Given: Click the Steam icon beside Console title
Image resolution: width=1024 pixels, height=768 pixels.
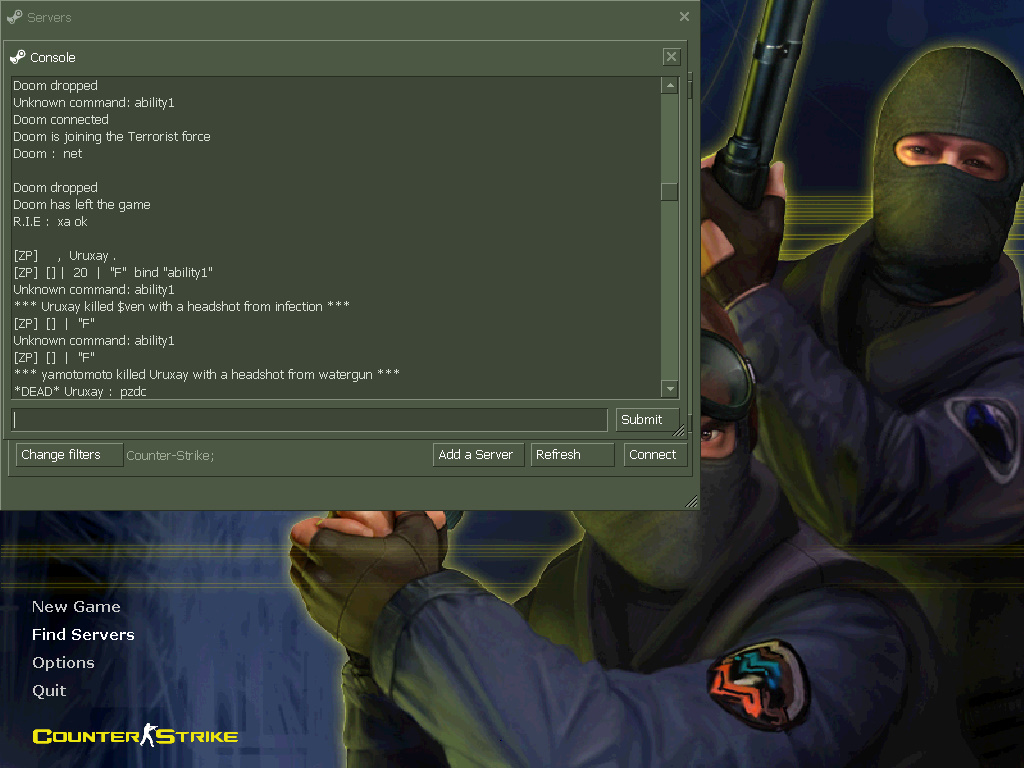Looking at the screenshot, I should (x=18, y=57).
